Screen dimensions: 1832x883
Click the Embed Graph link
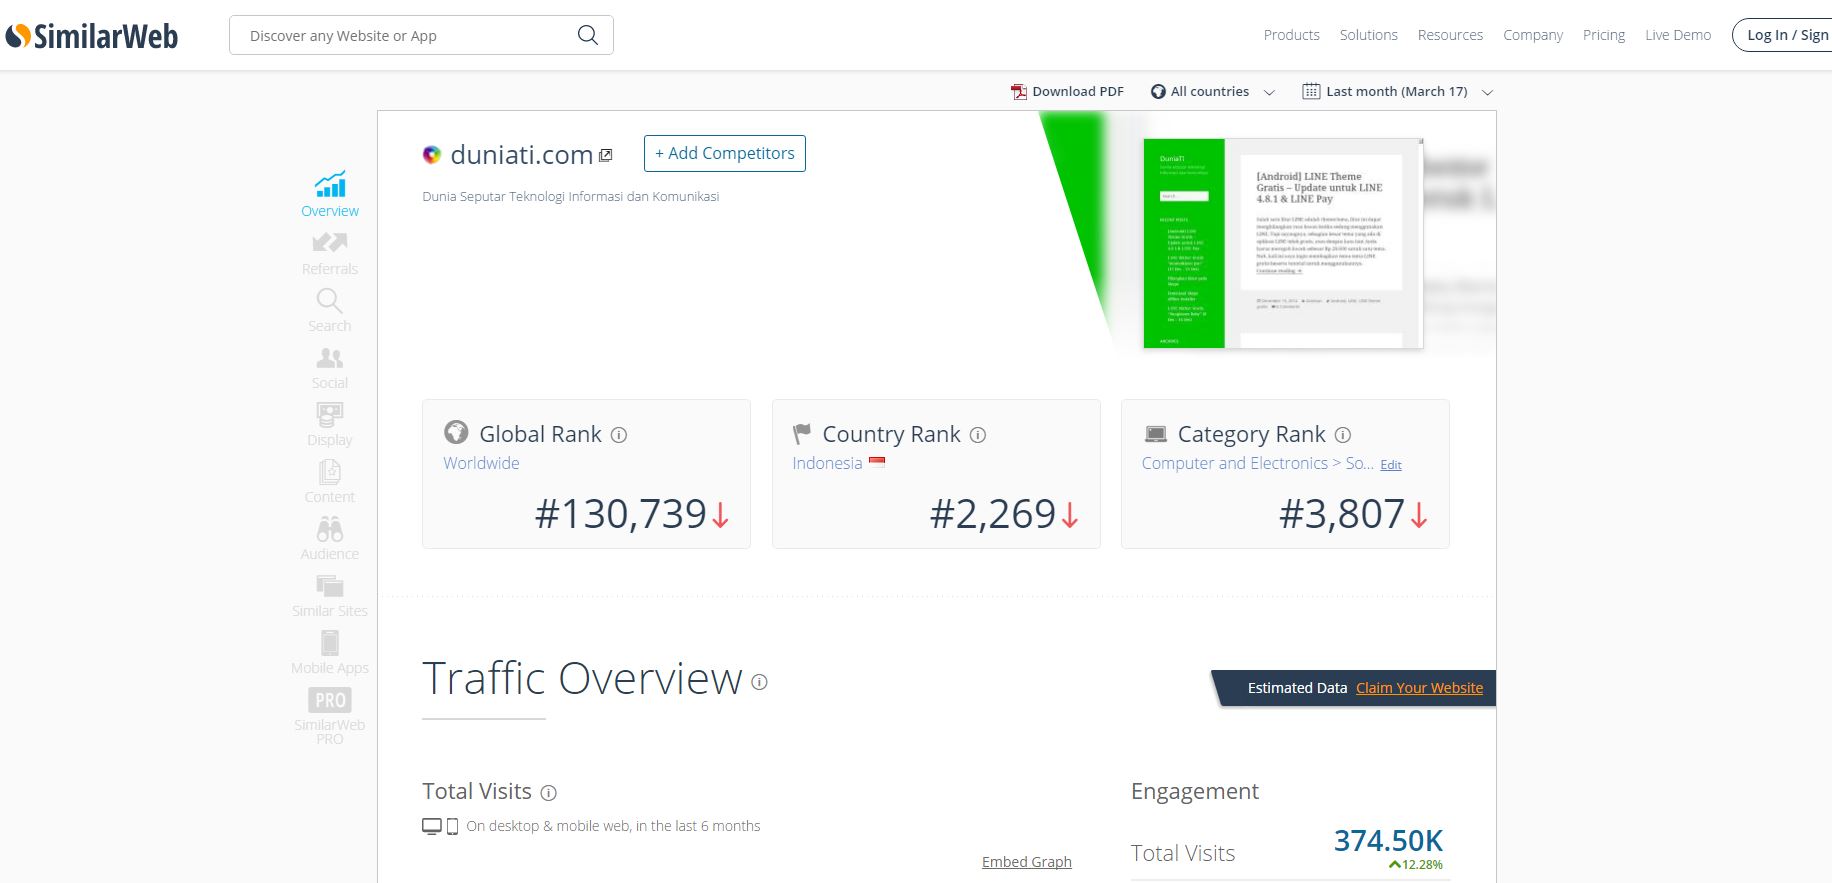point(1027,862)
